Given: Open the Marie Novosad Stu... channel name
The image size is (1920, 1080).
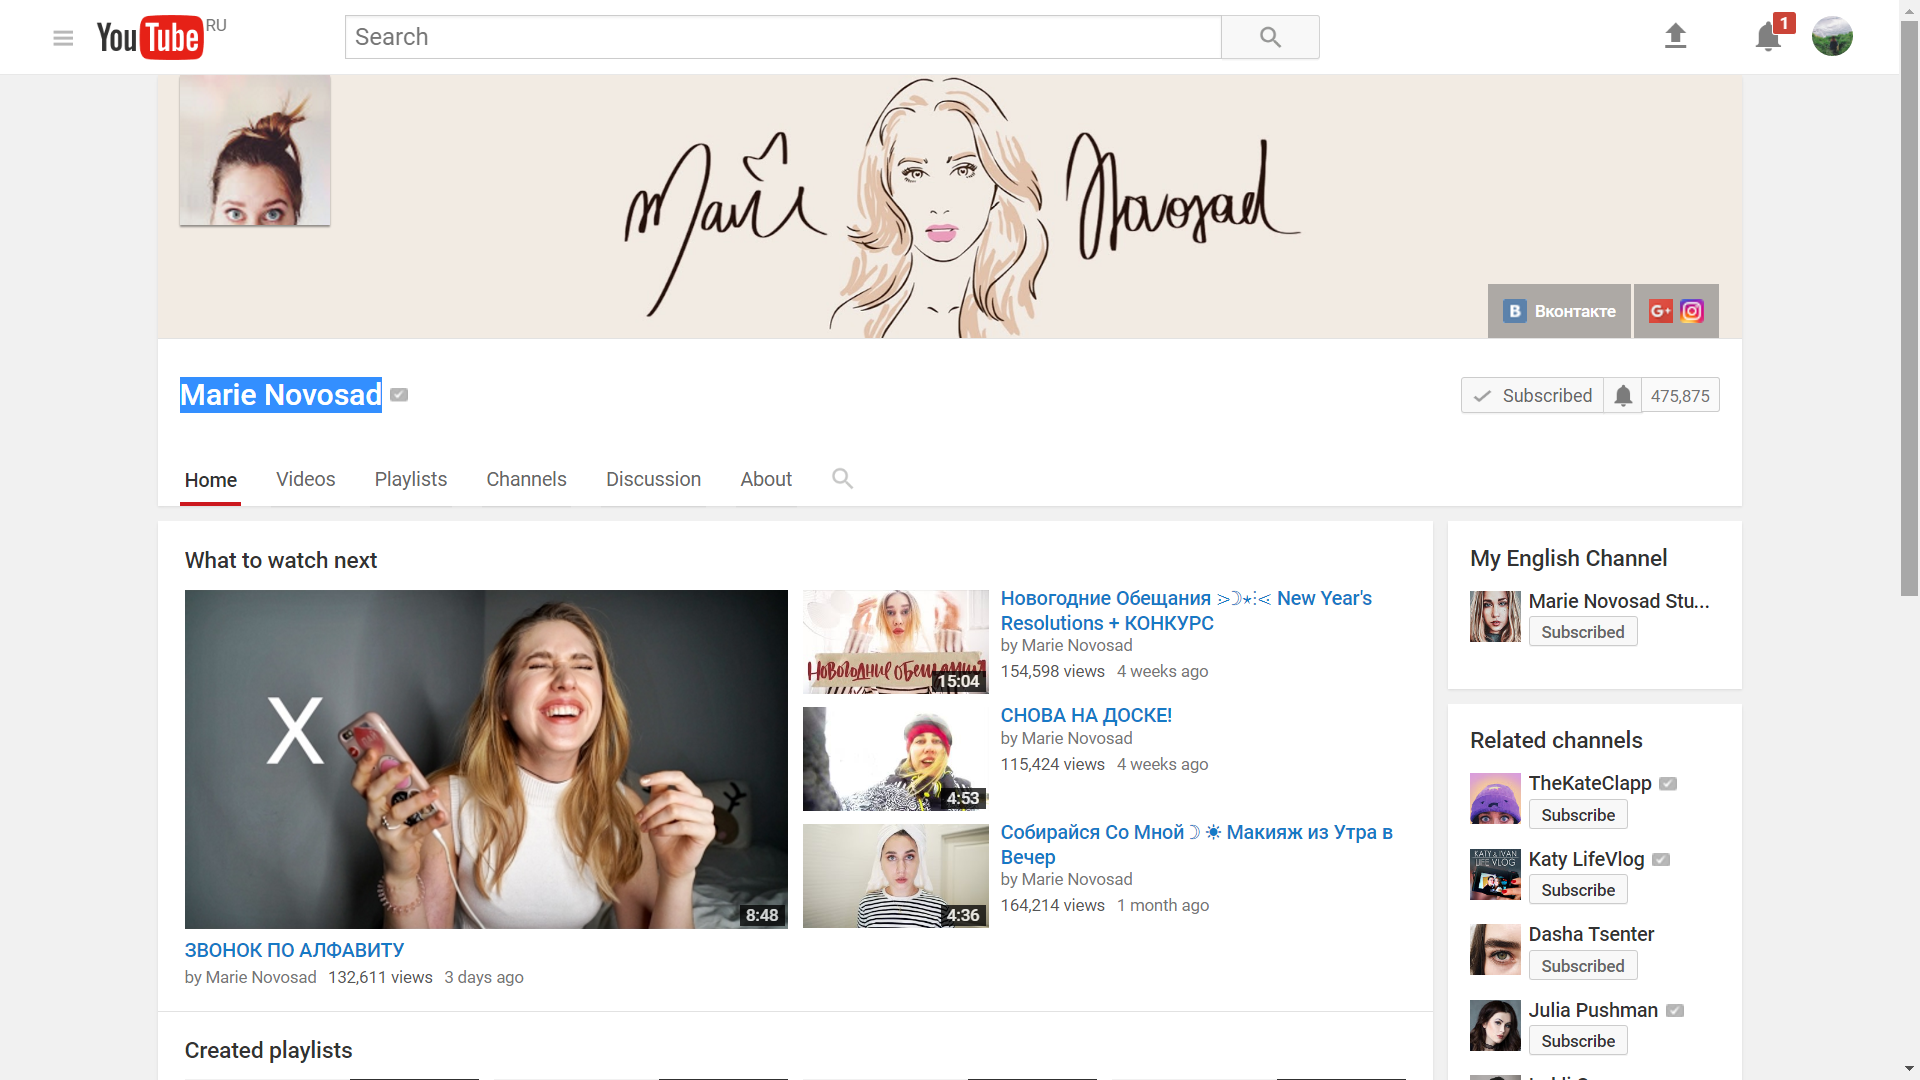Looking at the screenshot, I should (x=1619, y=601).
